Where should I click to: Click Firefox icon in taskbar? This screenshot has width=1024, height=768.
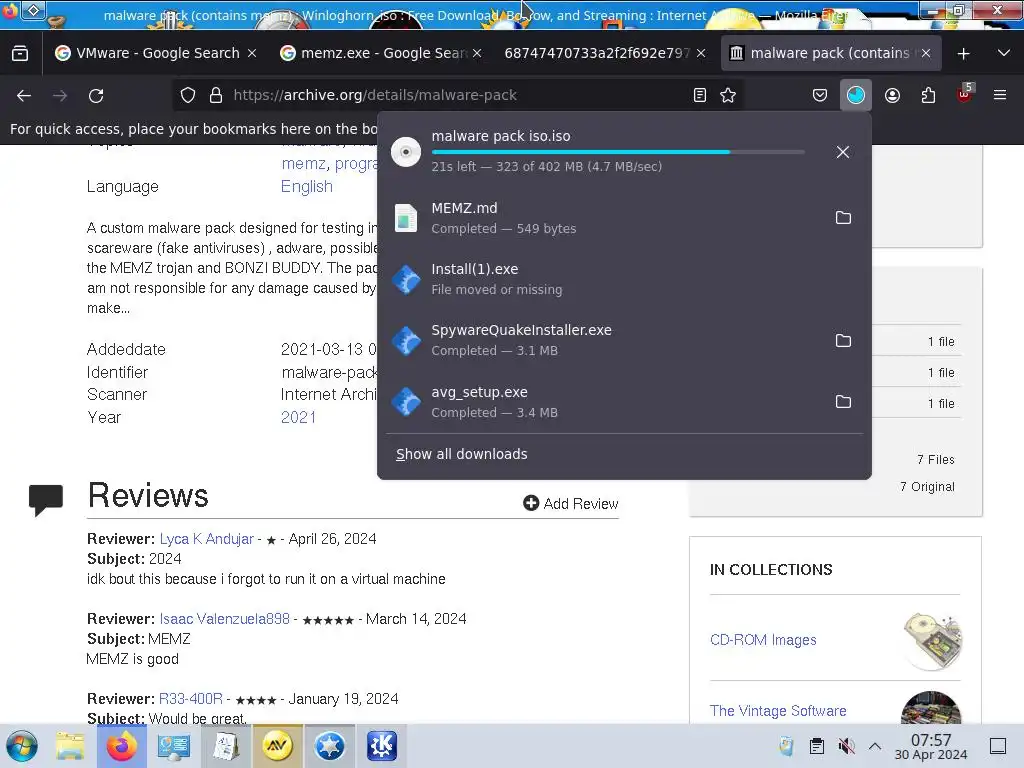coord(122,746)
